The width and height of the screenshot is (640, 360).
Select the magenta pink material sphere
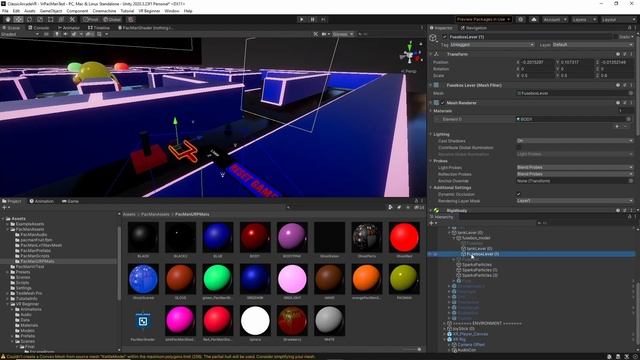coord(180,320)
